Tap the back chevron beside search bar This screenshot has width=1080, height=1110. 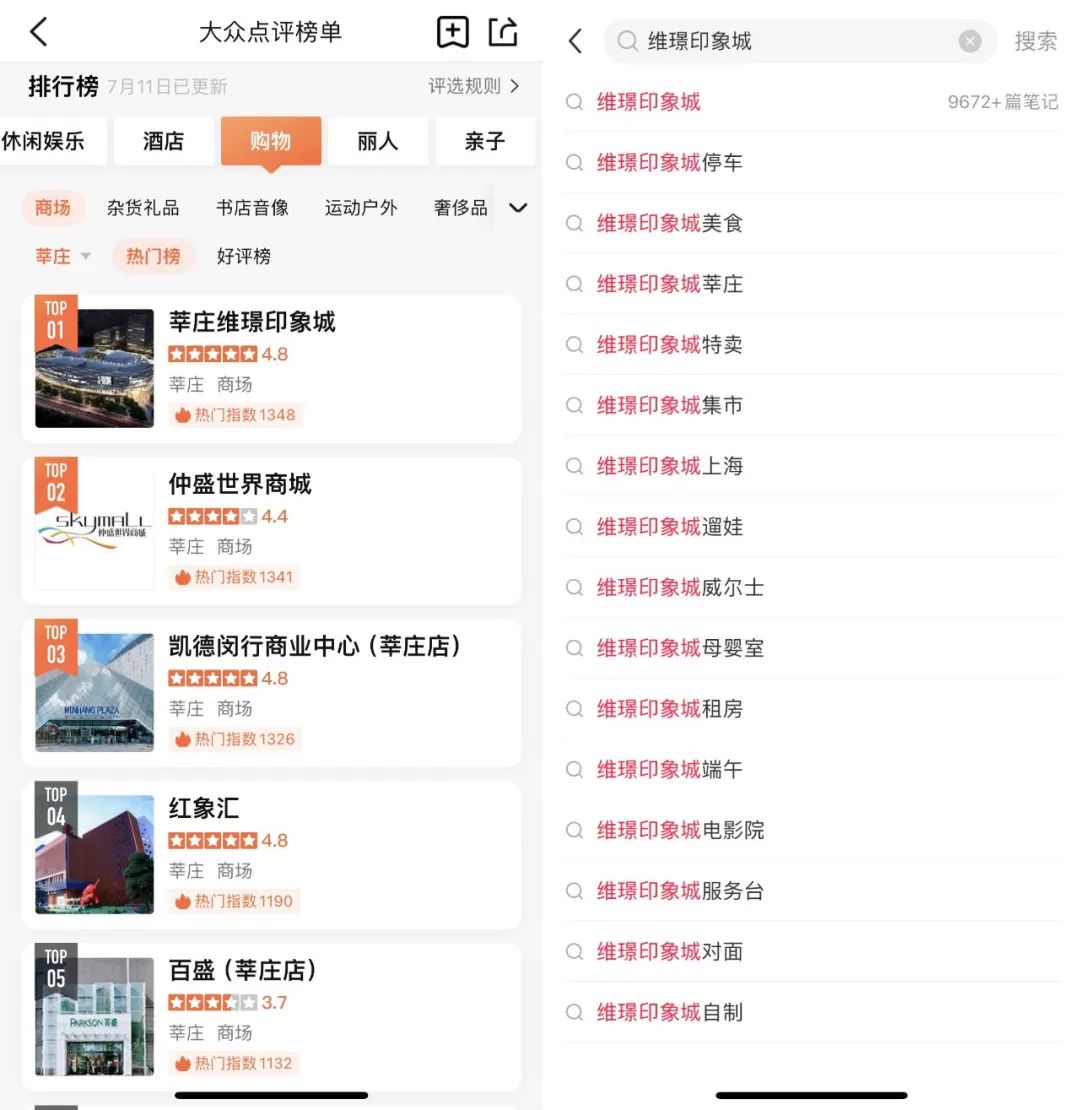575,41
